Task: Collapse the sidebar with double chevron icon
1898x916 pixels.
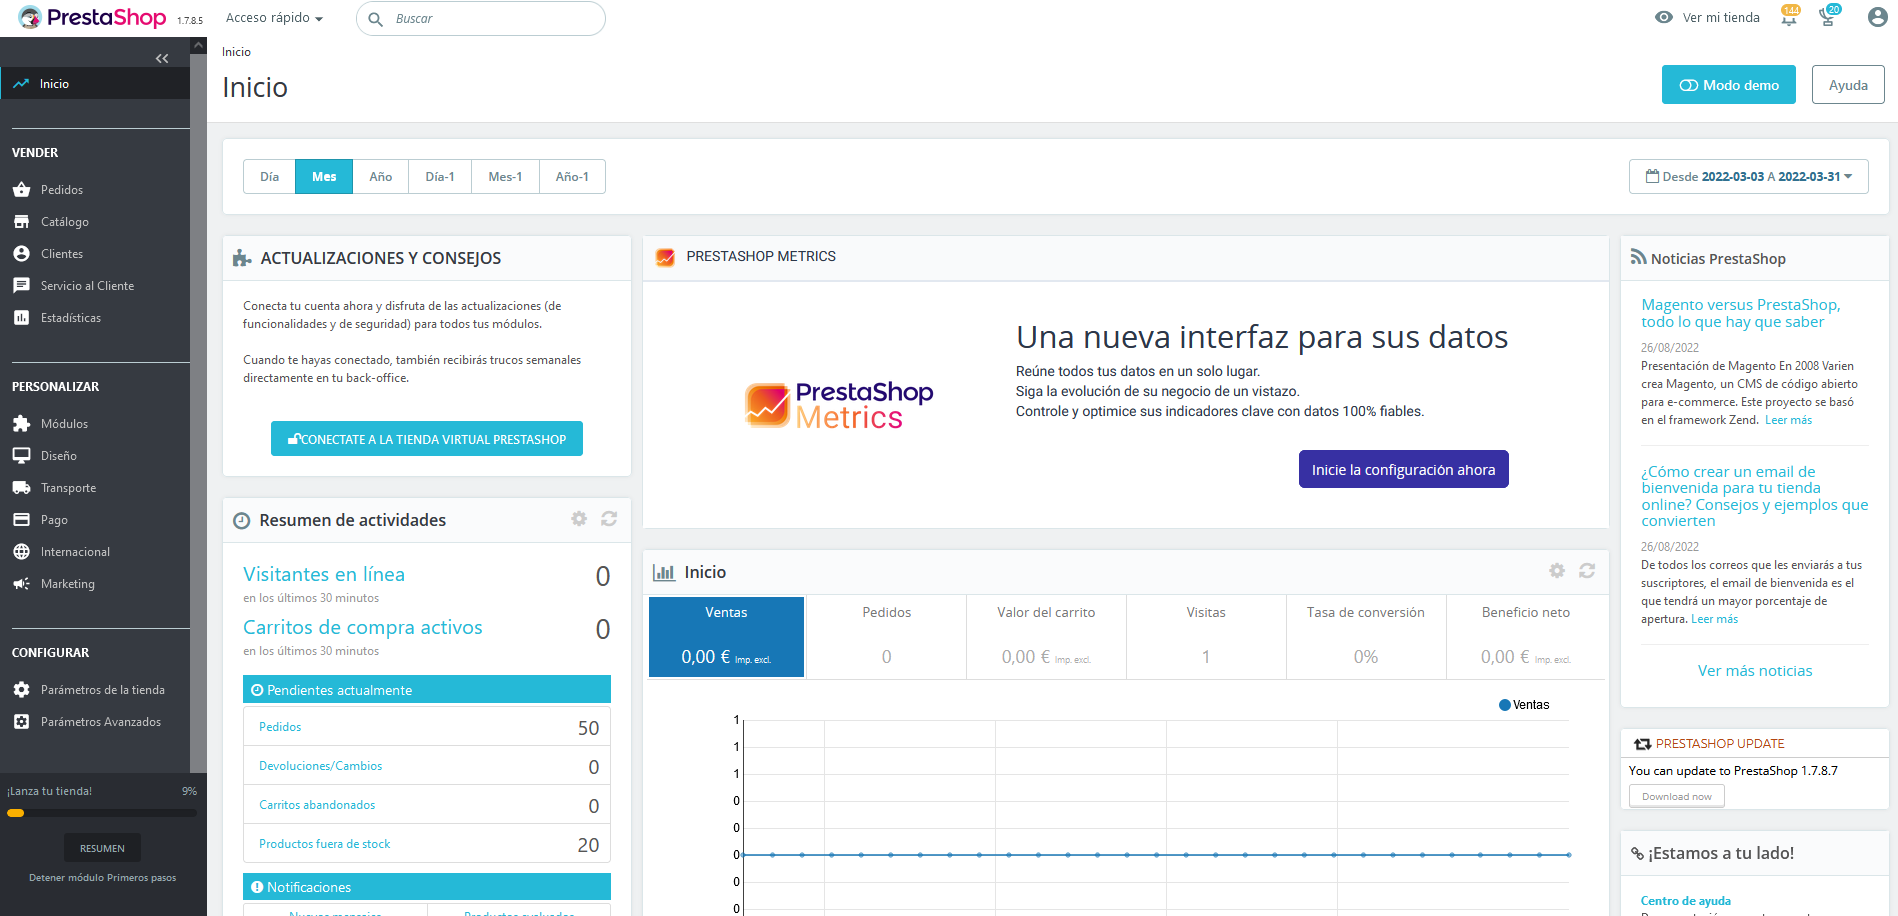Action: point(162,59)
